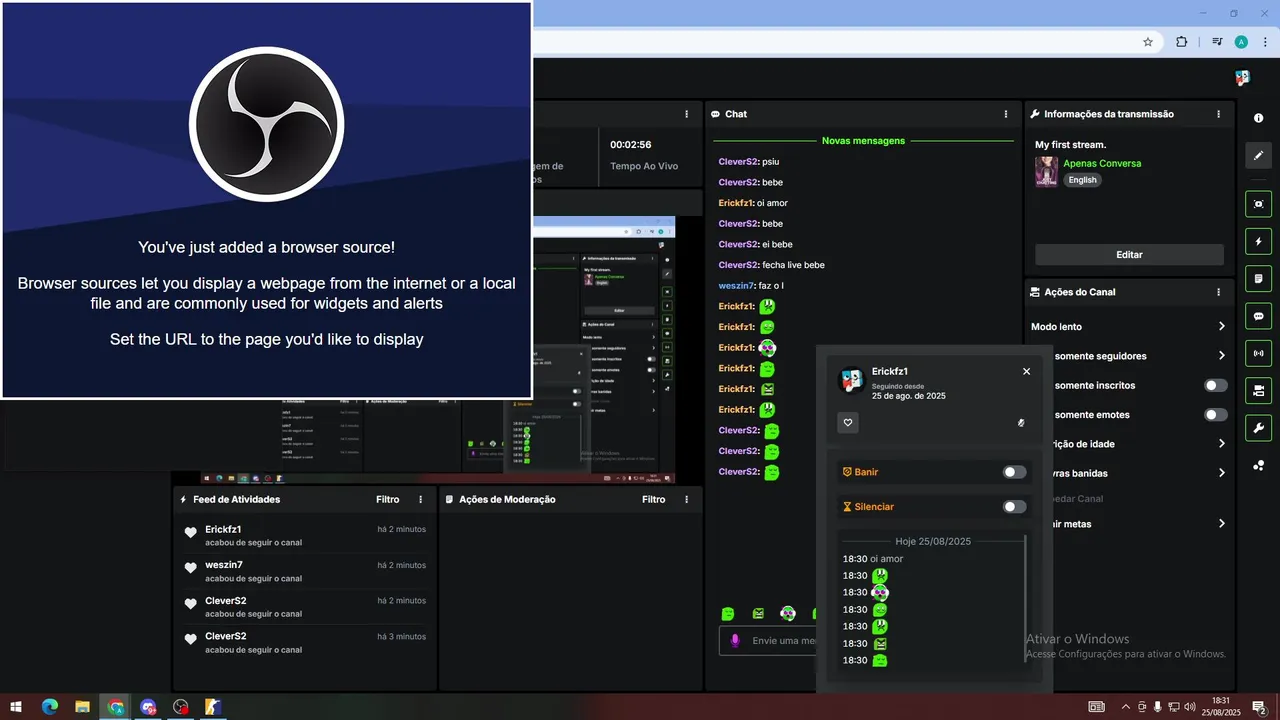
Task: Select the Erickfz1 follow activity entry
Action: tap(305, 535)
